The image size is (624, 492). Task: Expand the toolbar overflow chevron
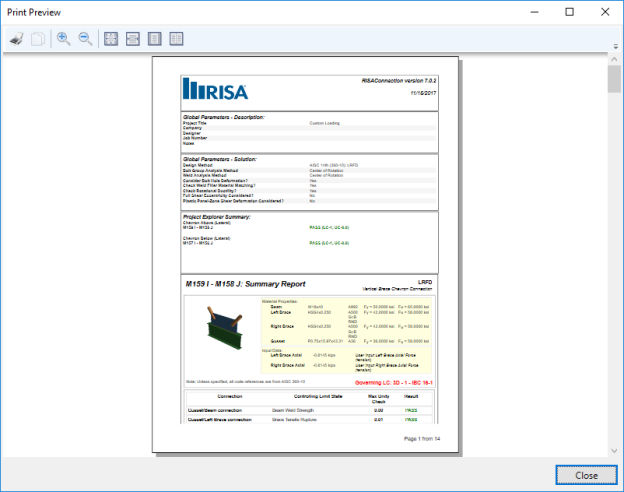(615, 45)
